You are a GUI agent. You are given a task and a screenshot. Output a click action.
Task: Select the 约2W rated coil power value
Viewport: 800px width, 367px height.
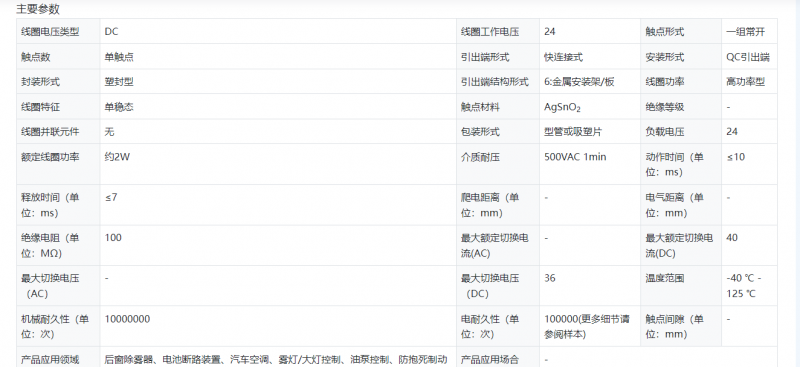pos(117,157)
